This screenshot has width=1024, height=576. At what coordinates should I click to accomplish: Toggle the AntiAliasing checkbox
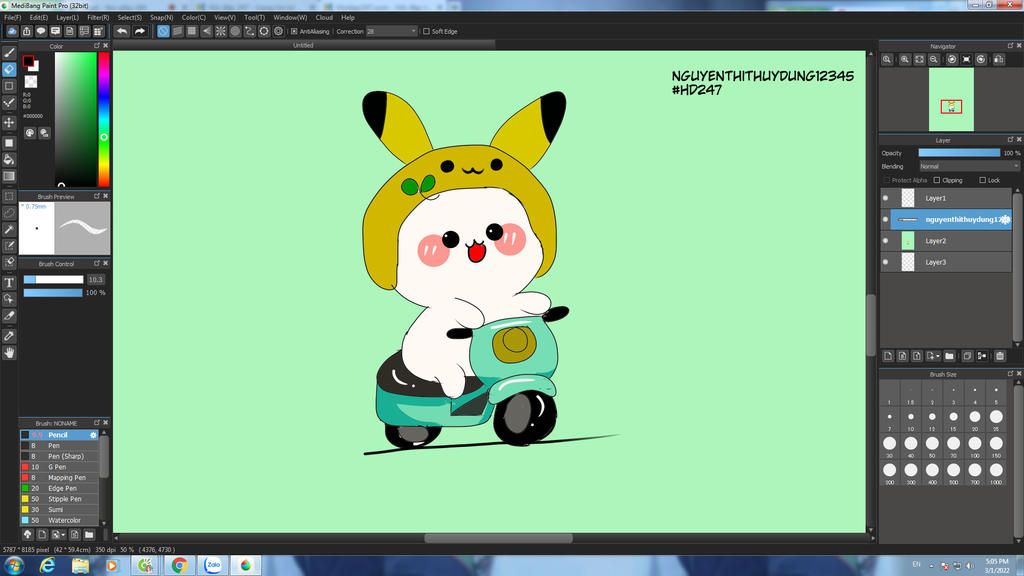tap(293, 31)
